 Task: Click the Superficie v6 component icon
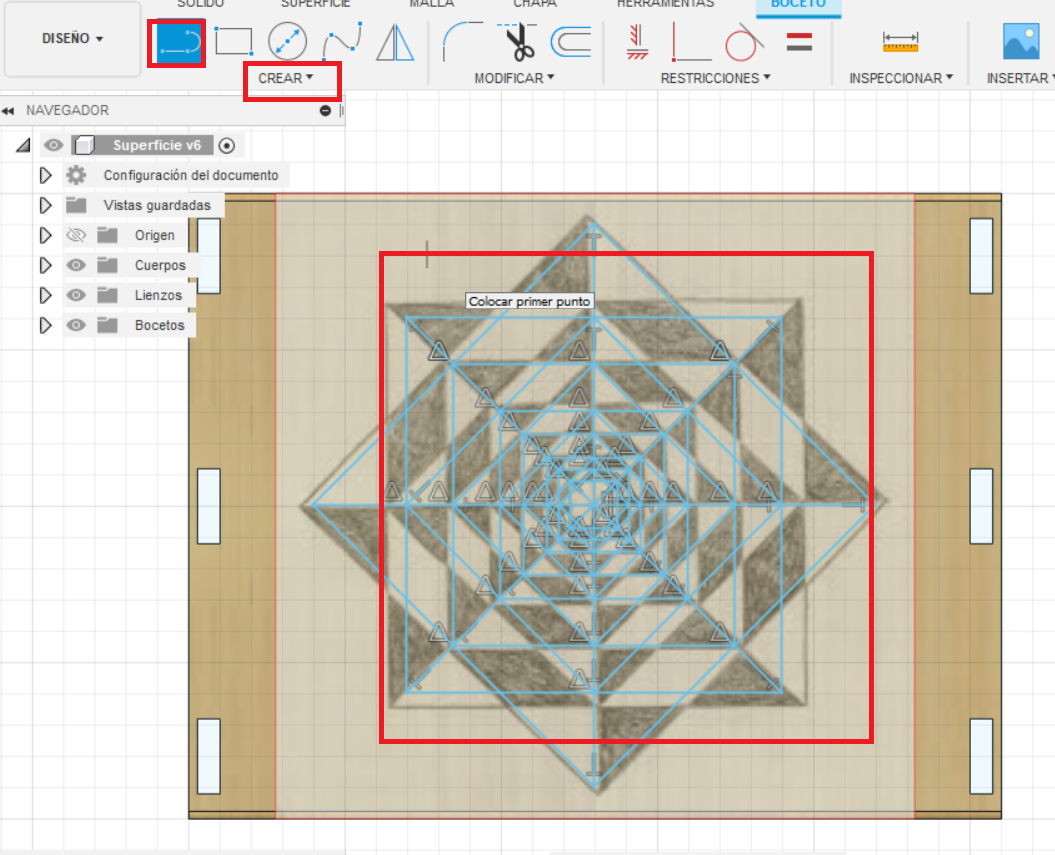(84, 145)
